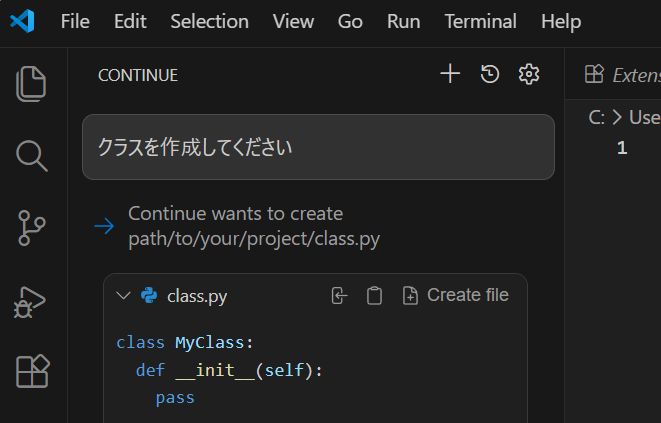This screenshot has height=423, width=661.
Task: Open the Selection menu
Action: (209, 21)
